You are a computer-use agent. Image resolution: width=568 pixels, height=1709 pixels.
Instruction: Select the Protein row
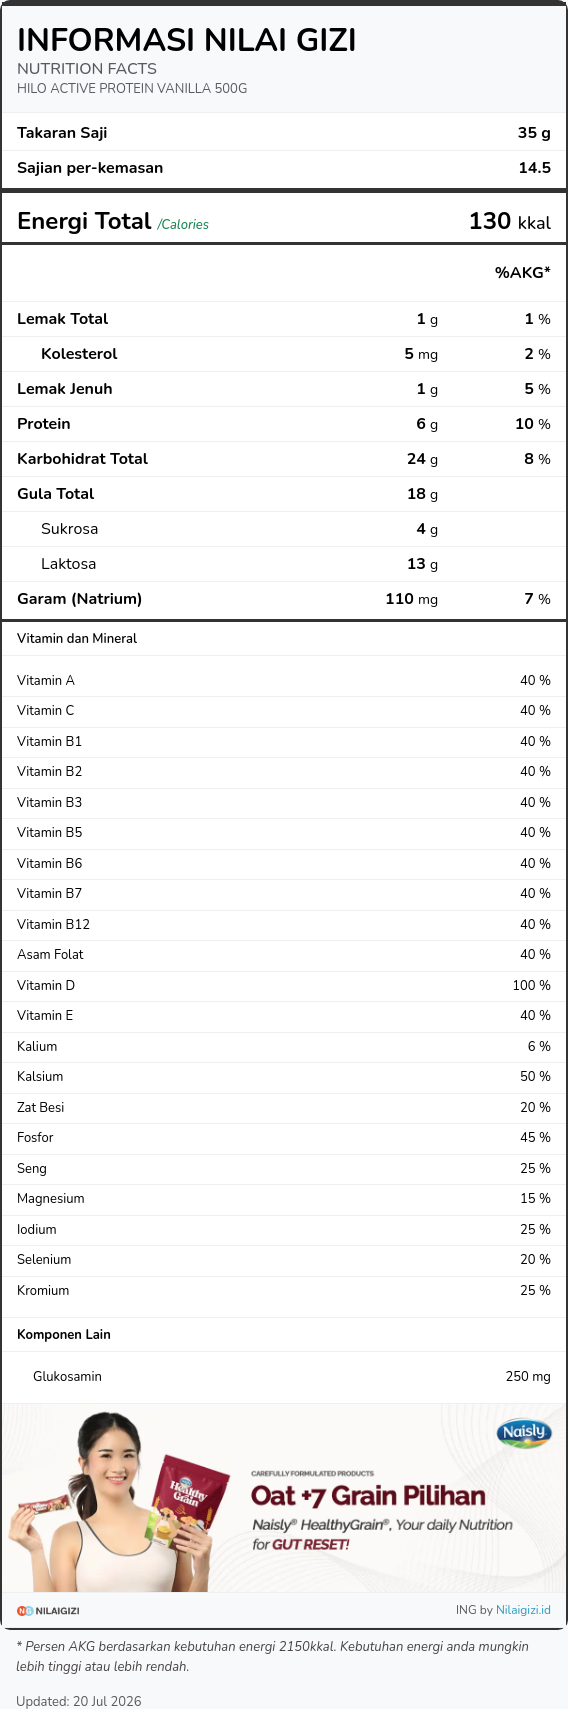(284, 424)
